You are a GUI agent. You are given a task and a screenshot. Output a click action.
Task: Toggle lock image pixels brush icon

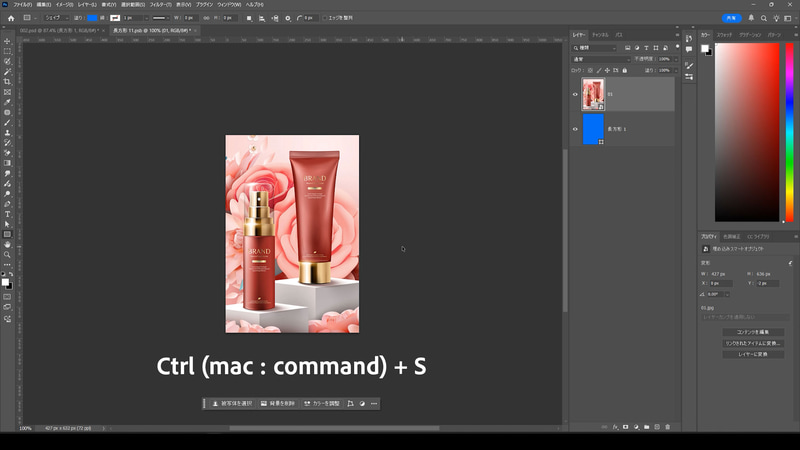click(599, 70)
